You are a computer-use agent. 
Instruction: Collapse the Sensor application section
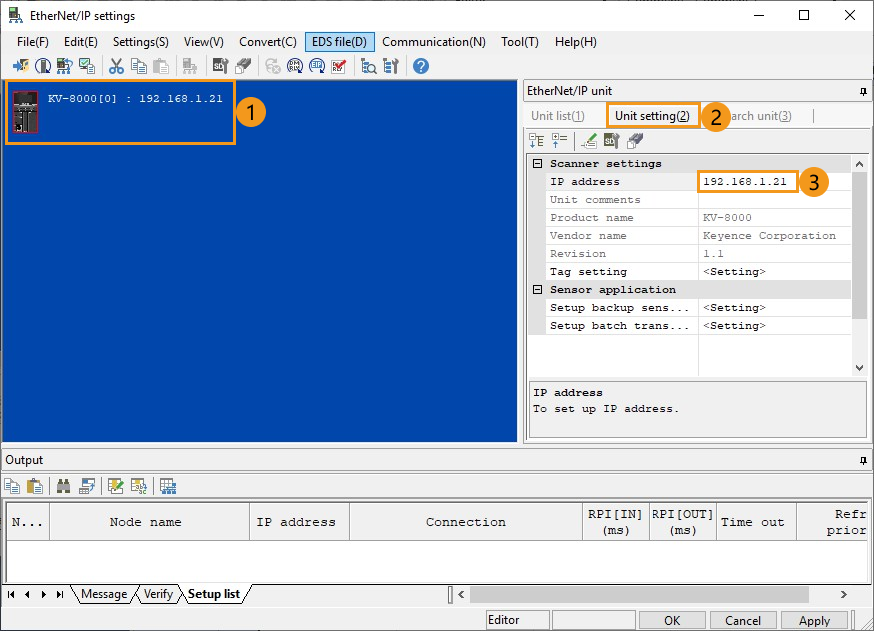click(537, 290)
